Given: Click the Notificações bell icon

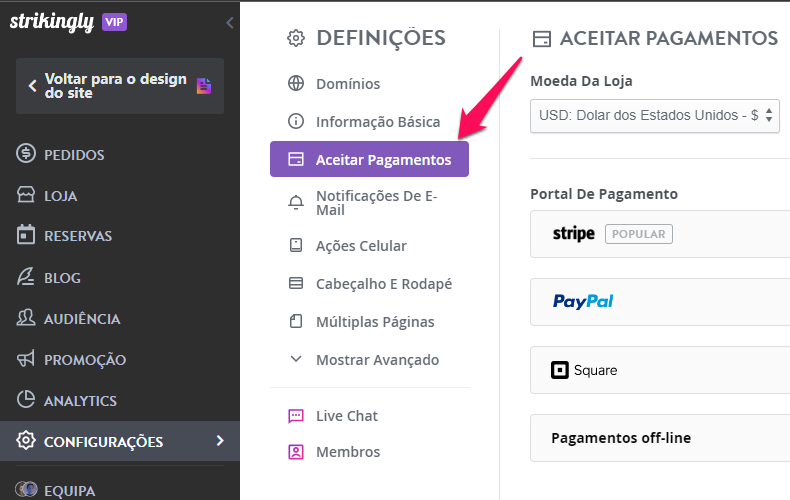Looking at the screenshot, I should pos(296,202).
